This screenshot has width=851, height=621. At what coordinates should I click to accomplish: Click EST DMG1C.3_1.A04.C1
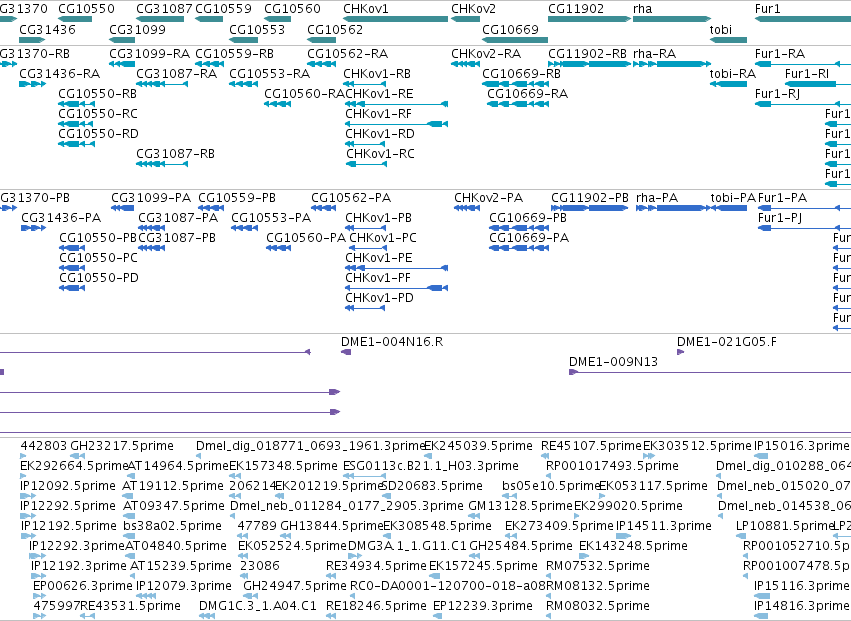coord(207,616)
